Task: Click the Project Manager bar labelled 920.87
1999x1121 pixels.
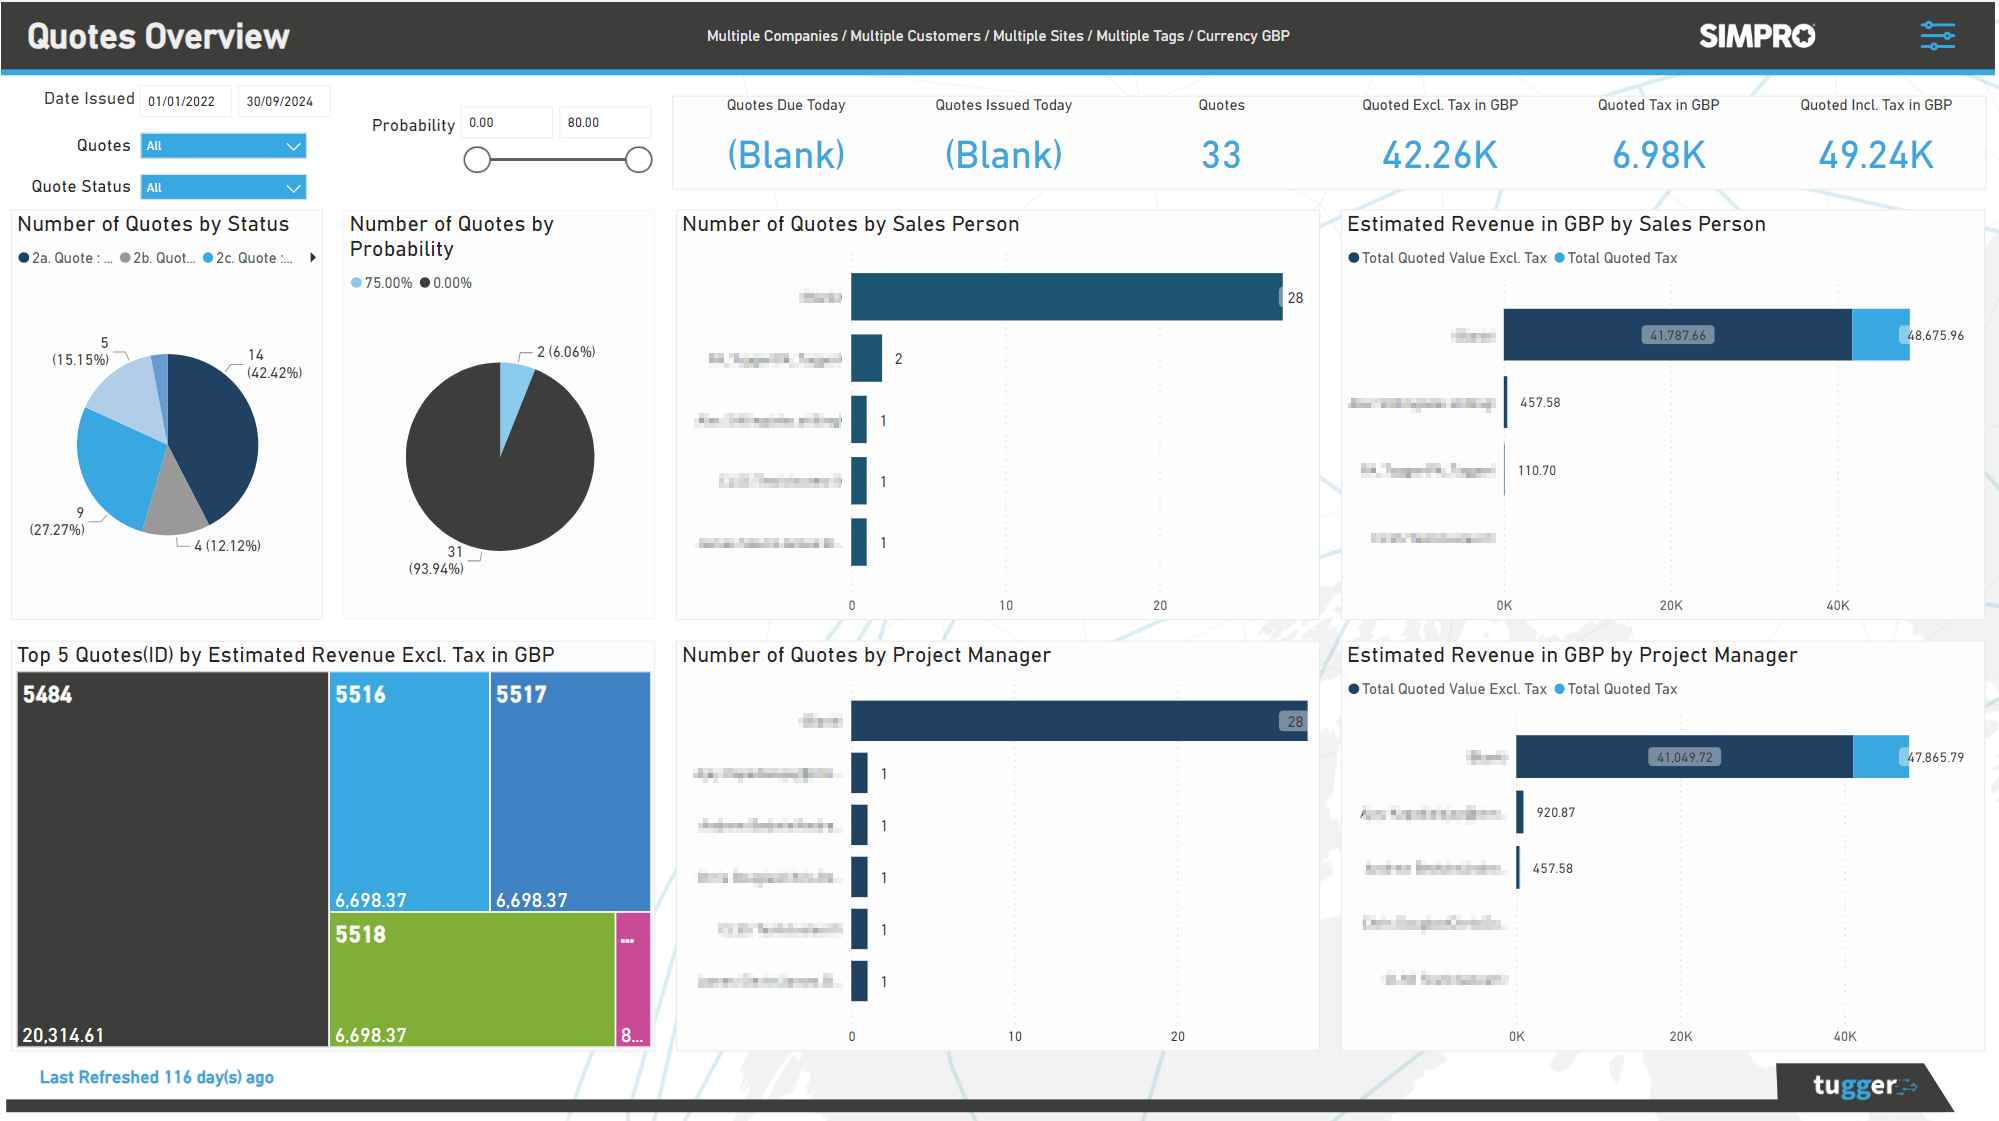Action: [1520, 812]
